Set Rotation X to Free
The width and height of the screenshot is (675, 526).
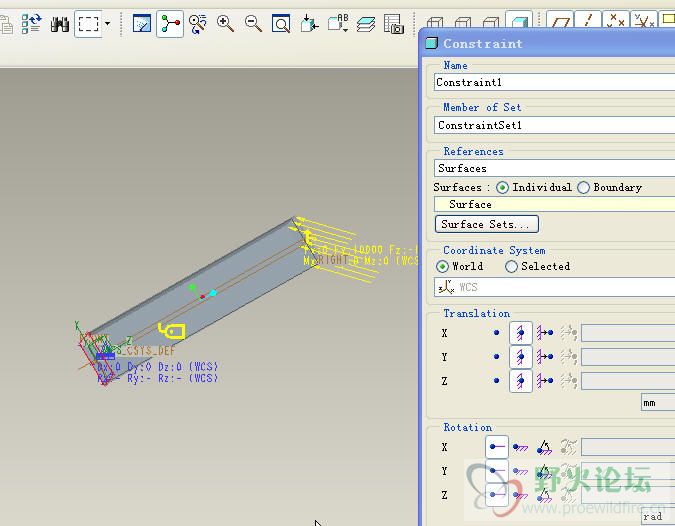(496, 447)
